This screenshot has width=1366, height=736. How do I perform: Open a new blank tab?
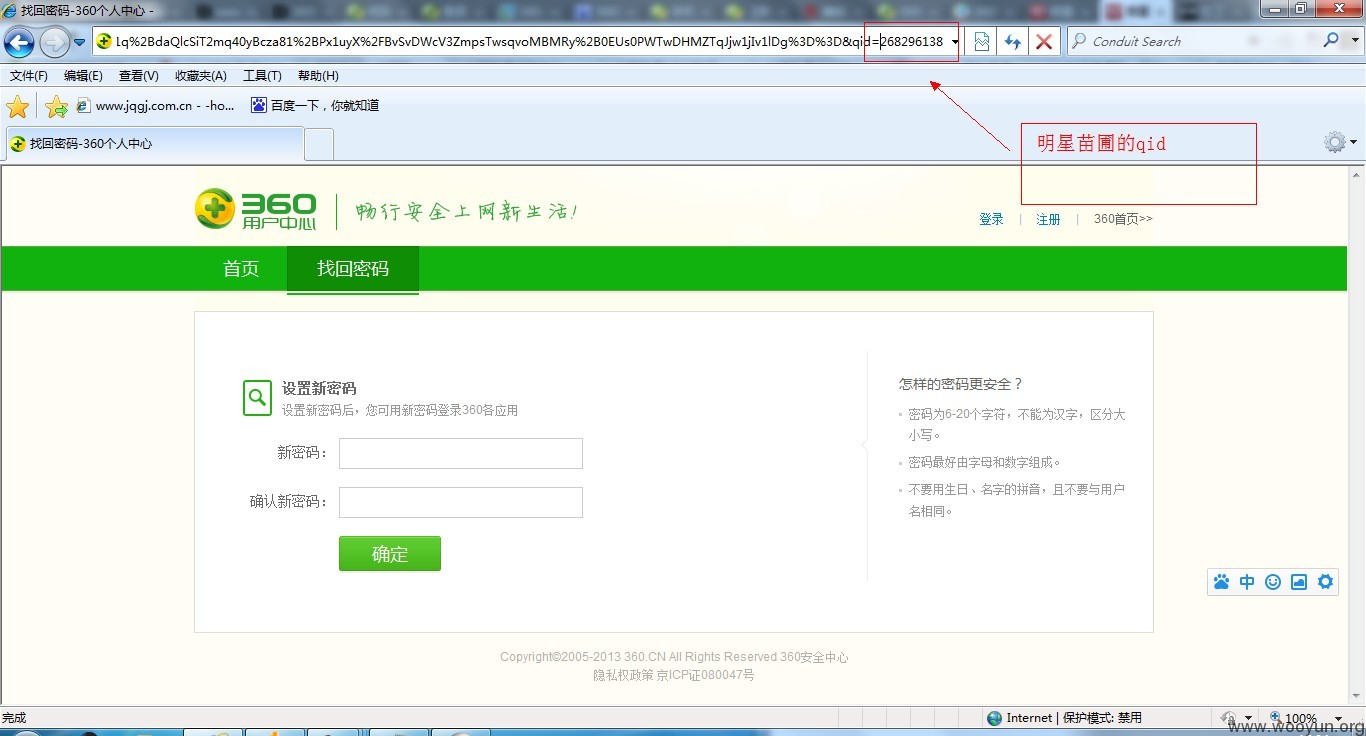pos(319,144)
